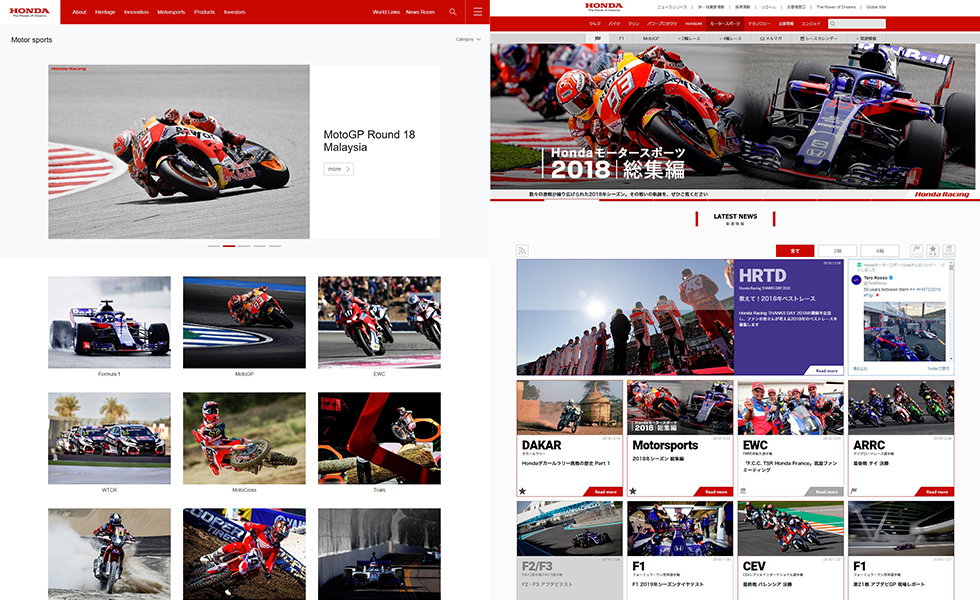Click F1 in the gray motorsports subnav

pos(621,38)
